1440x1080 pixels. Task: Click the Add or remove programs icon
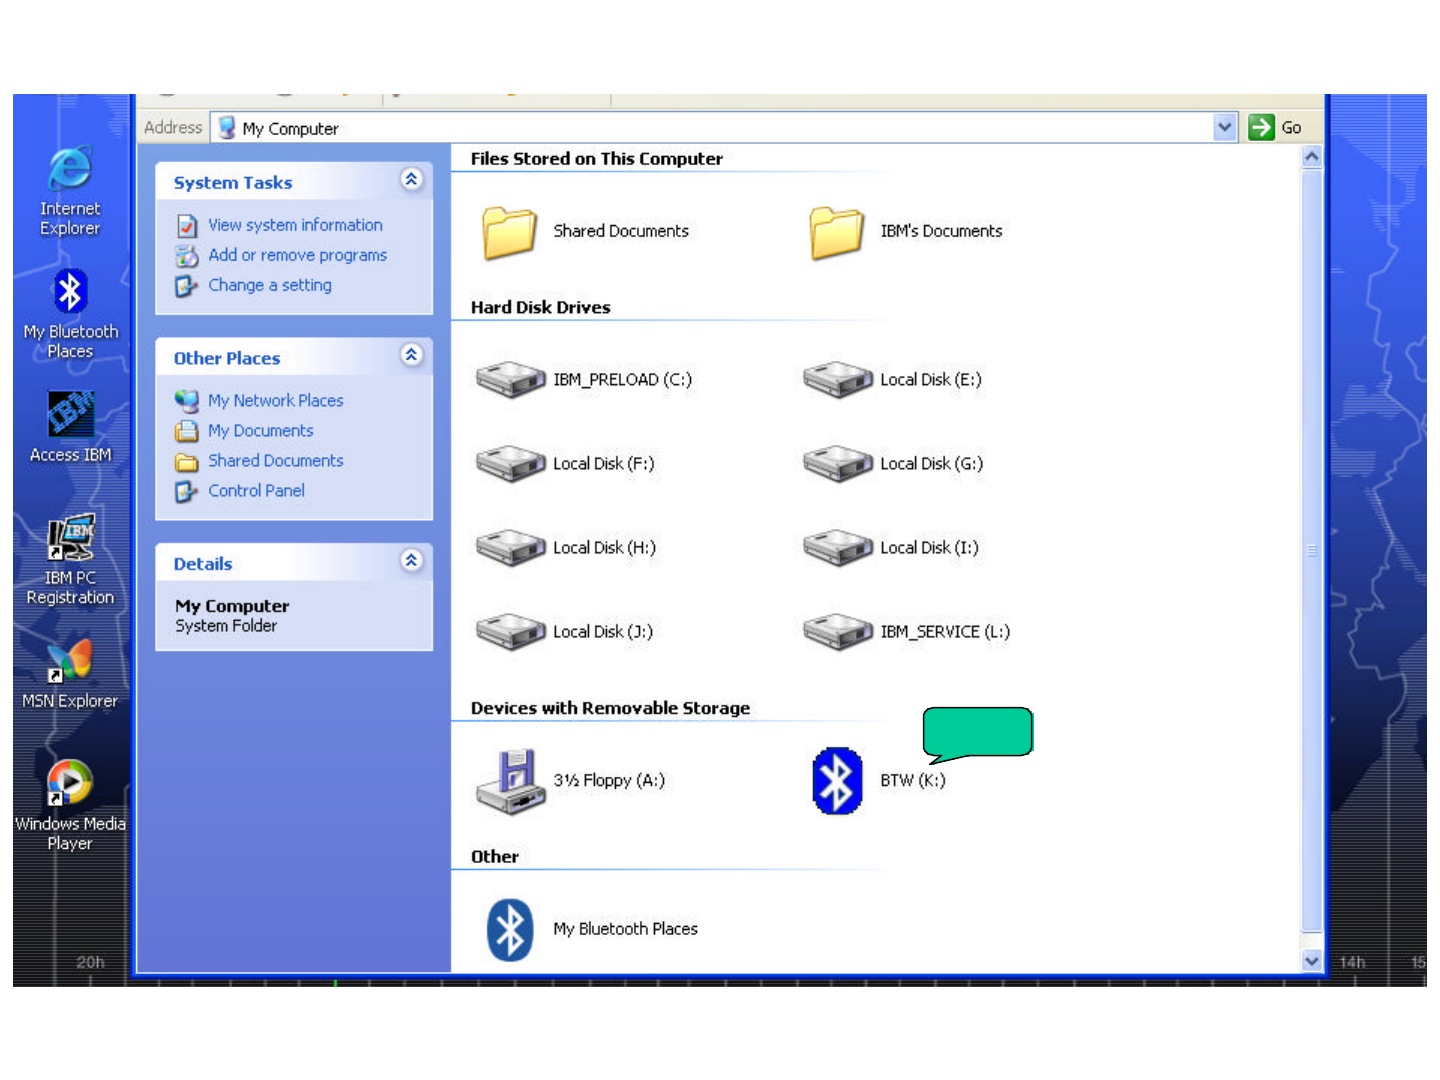click(187, 256)
